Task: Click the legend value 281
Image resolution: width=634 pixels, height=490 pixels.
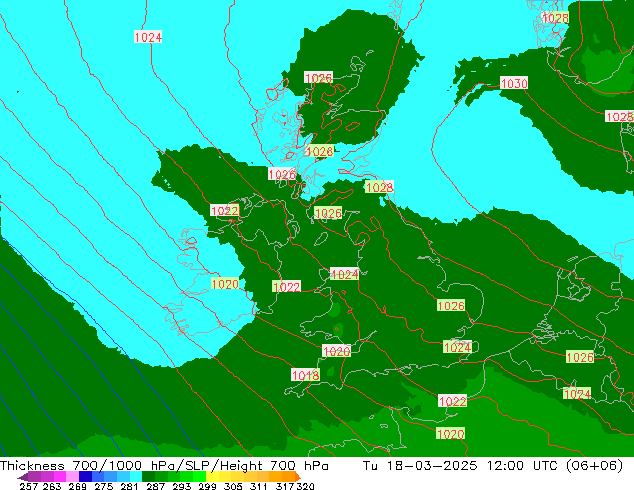Action: [129, 486]
